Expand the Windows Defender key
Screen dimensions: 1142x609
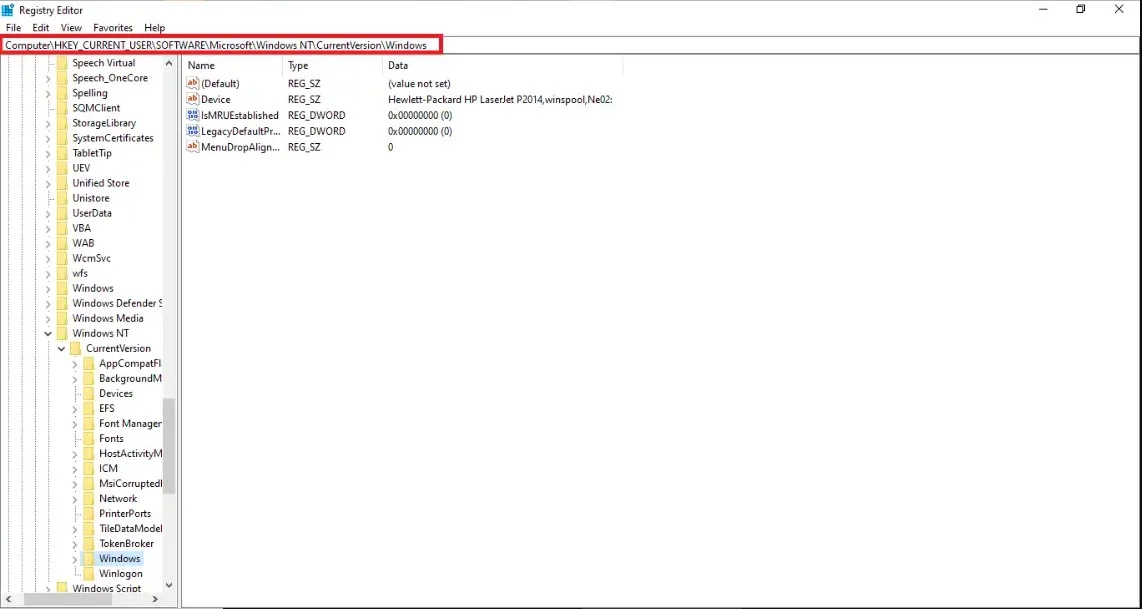tap(48, 303)
